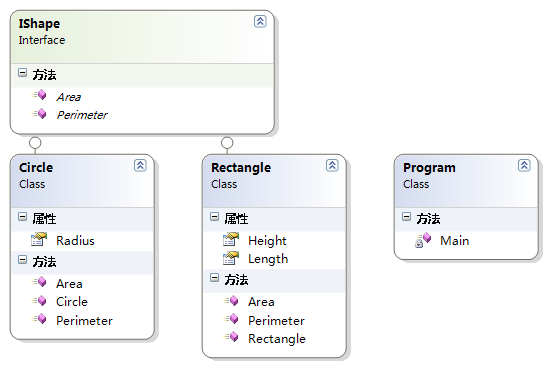
Task: Click the Program class title
Action: tap(429, 168)
